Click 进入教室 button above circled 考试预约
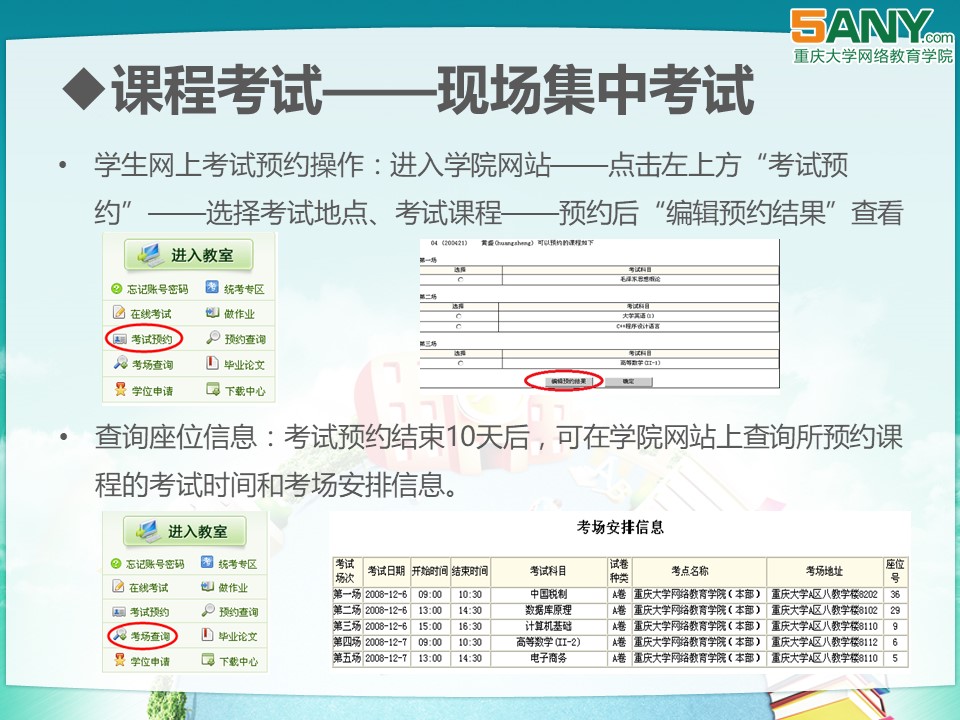Screen dimensions: 960x720 (x=188, y=255)
